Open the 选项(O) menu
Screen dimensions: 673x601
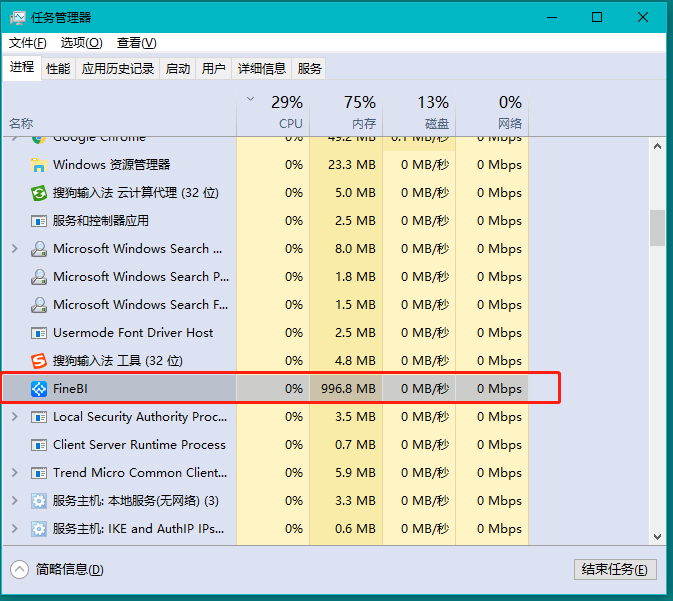point(82,43)
